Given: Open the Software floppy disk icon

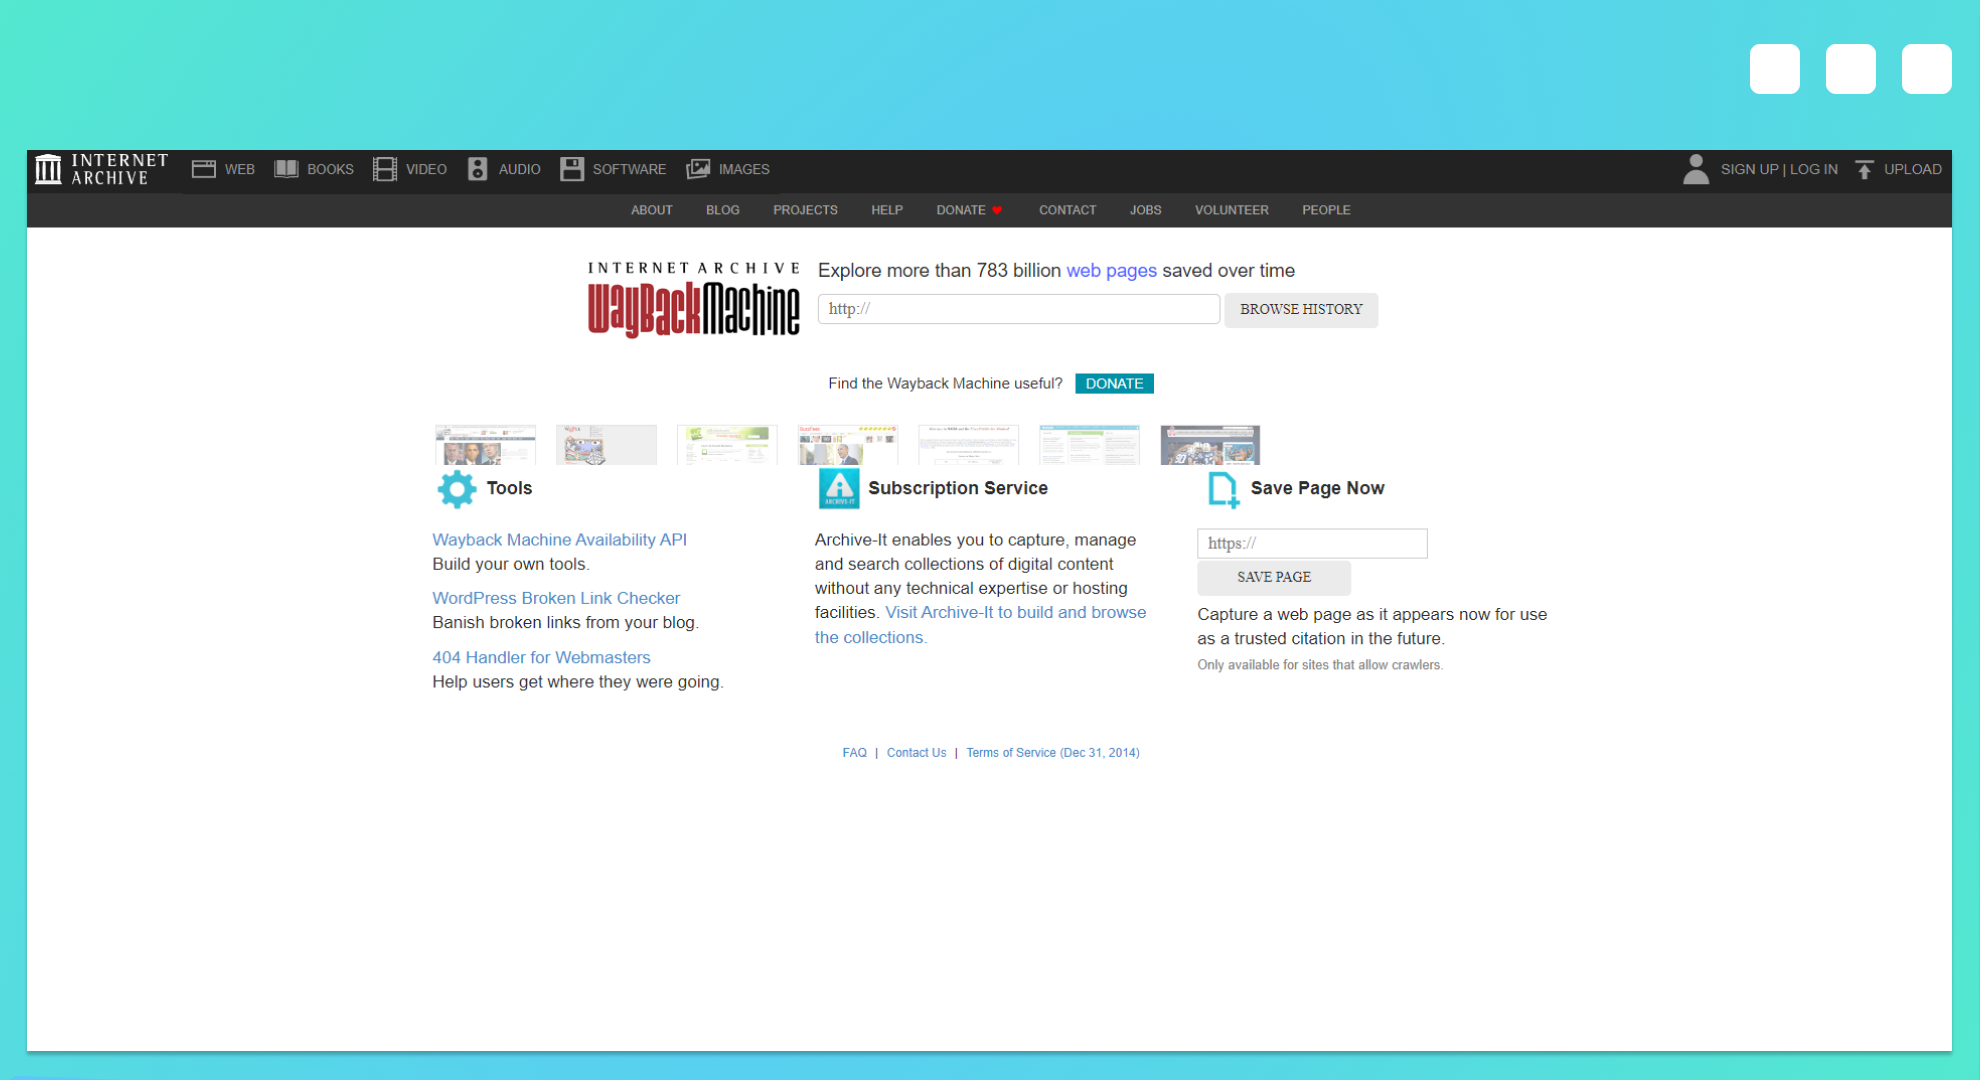Looking at the screenshot, I should pos(572,169).
